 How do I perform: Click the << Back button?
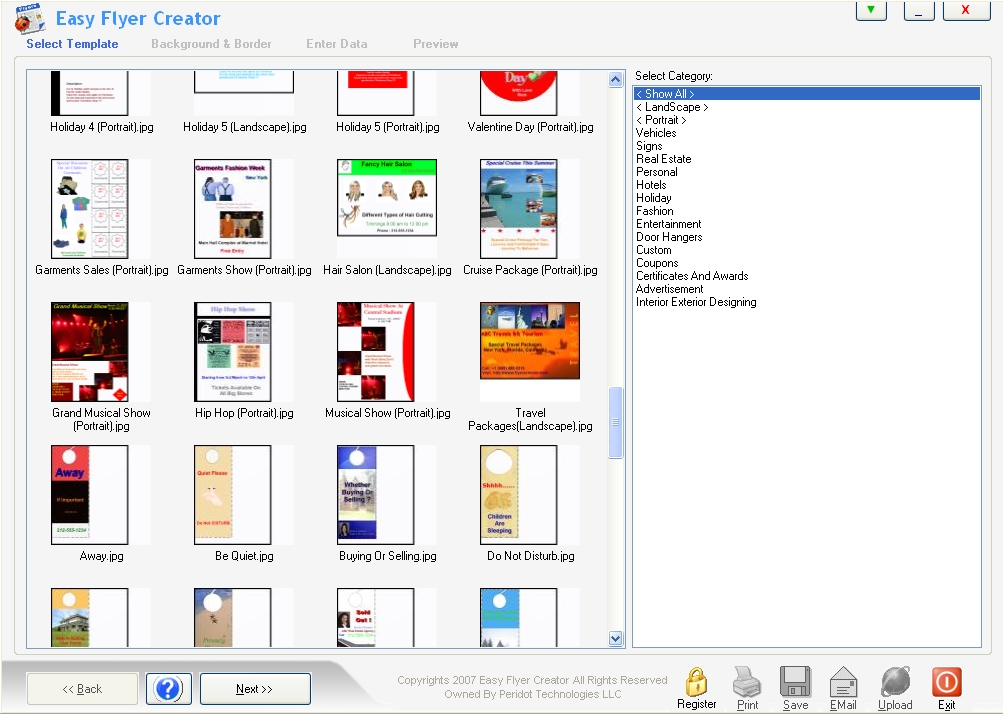pyautogui.click(x=82, y=688)
